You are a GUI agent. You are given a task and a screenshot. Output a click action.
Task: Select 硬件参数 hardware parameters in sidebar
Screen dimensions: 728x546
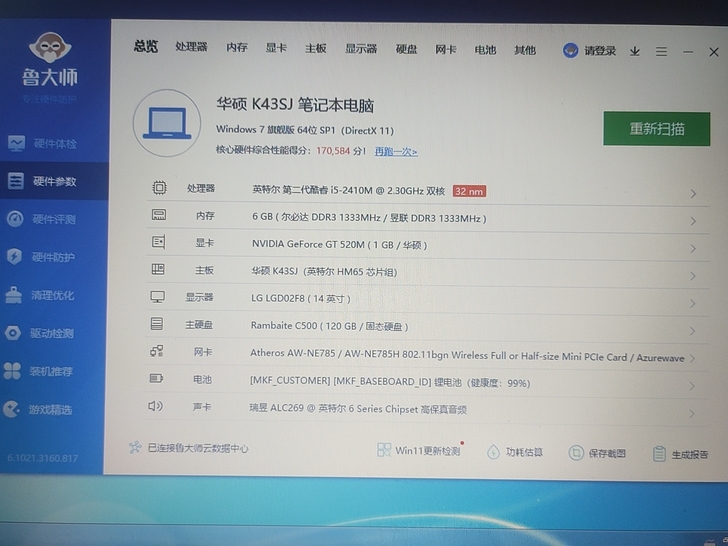tap(54, 181)
